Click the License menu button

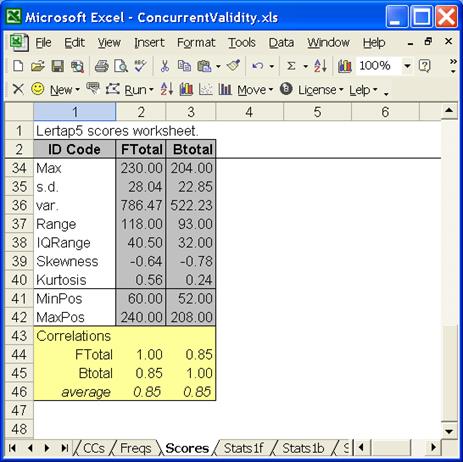pos(320,90)
